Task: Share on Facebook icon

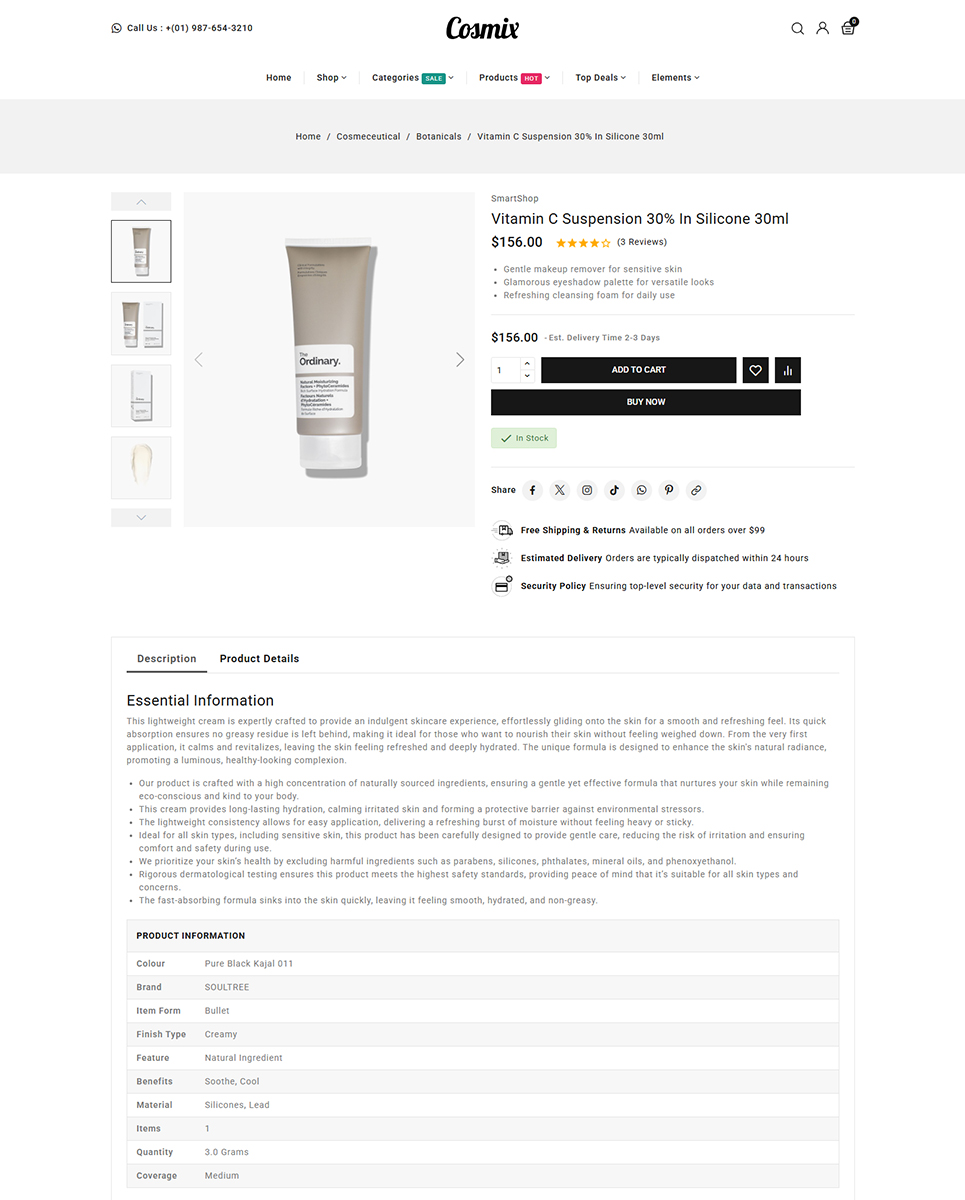Action: click(532, 490)
